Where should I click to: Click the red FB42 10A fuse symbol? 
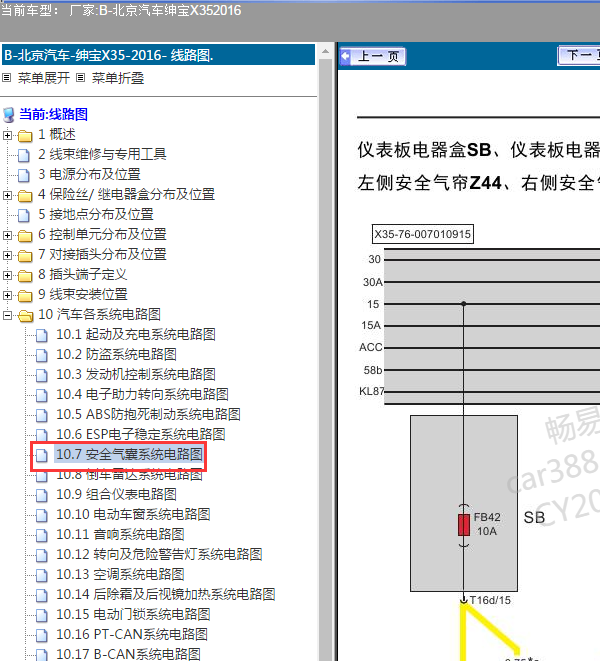click(464, 525)
